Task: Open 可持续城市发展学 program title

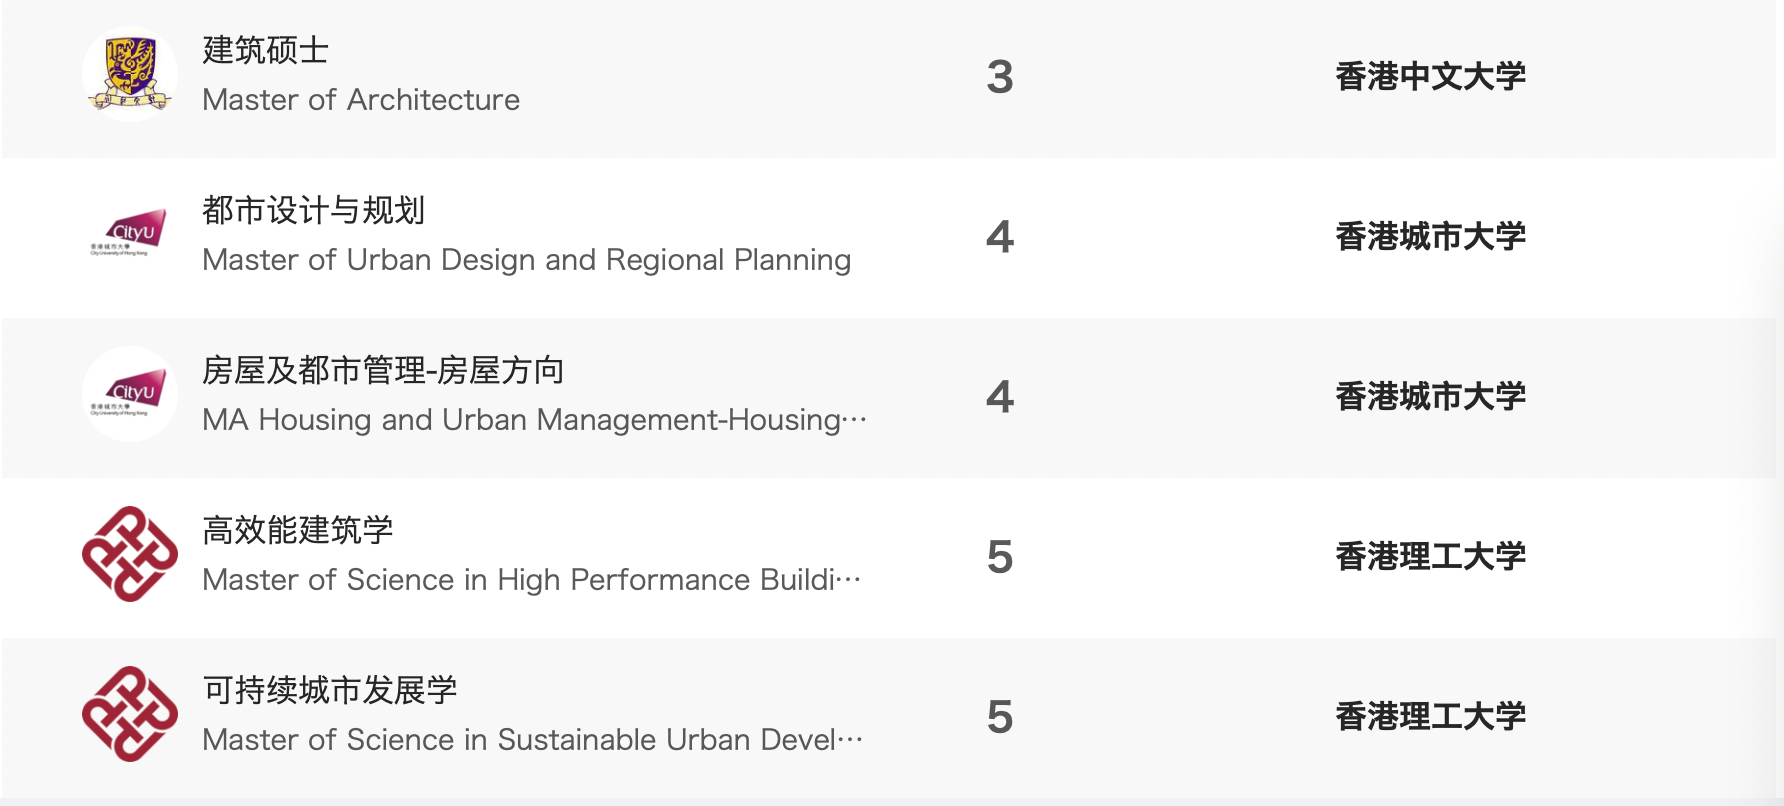Action: click(x=329, y=690)
